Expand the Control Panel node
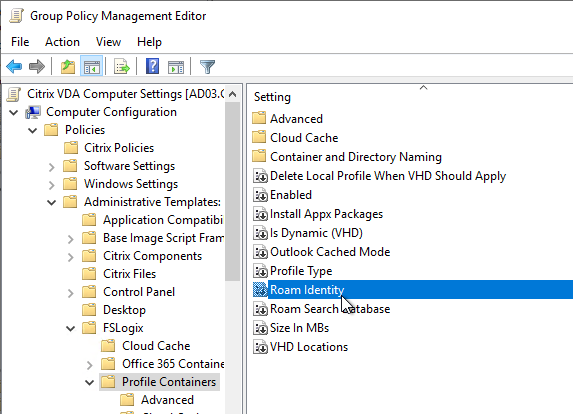The image size is (573, 414). (71, 293)
